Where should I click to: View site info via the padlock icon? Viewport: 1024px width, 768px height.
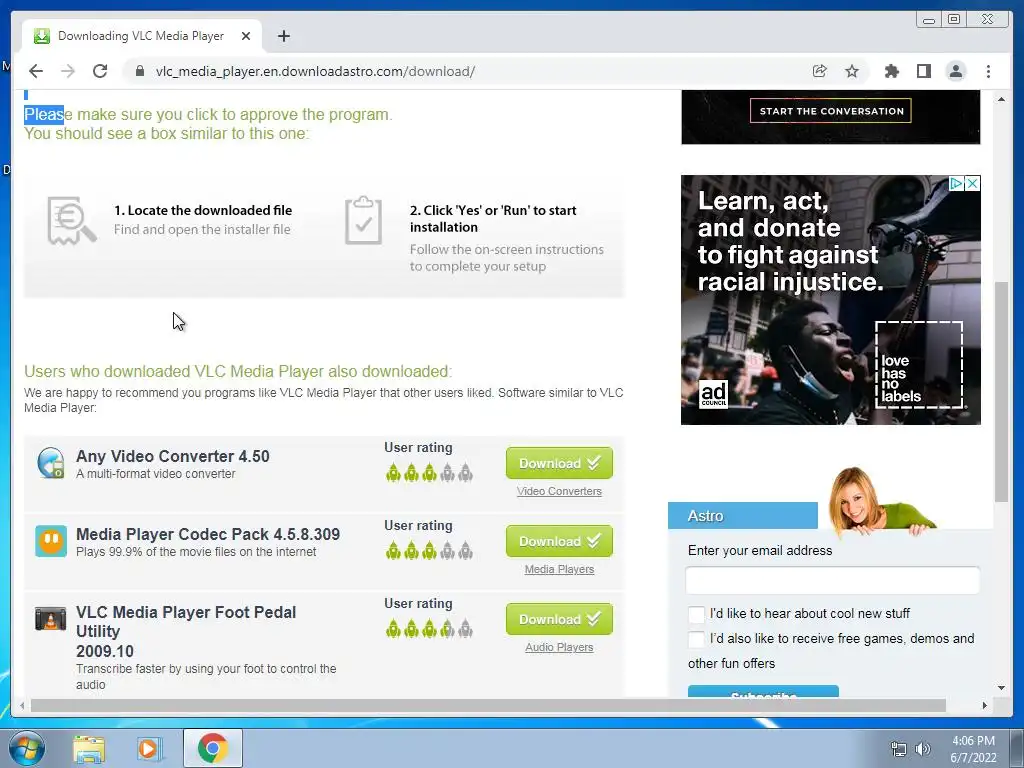pos(140,71)
